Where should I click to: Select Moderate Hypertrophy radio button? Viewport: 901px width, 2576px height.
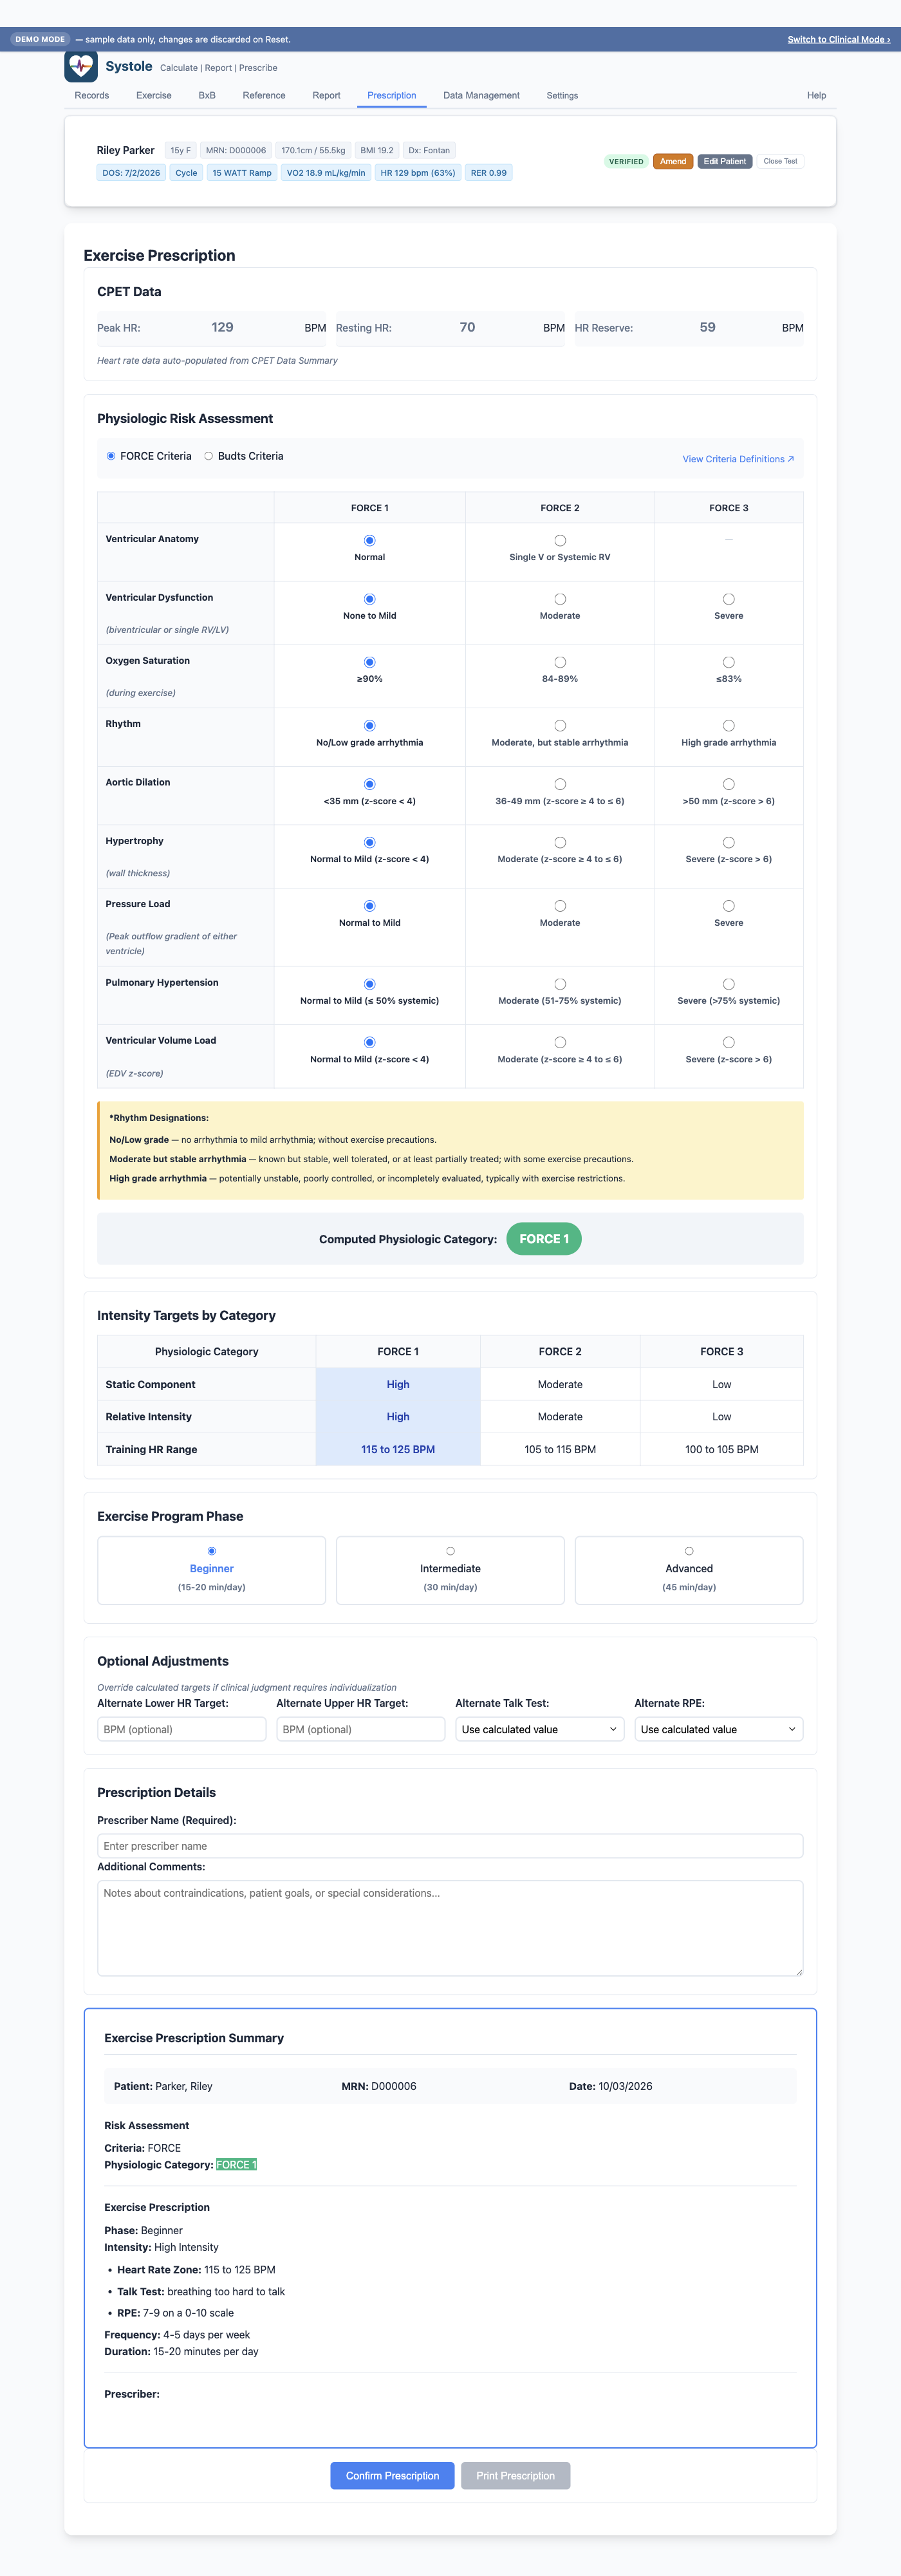[560, 842]
